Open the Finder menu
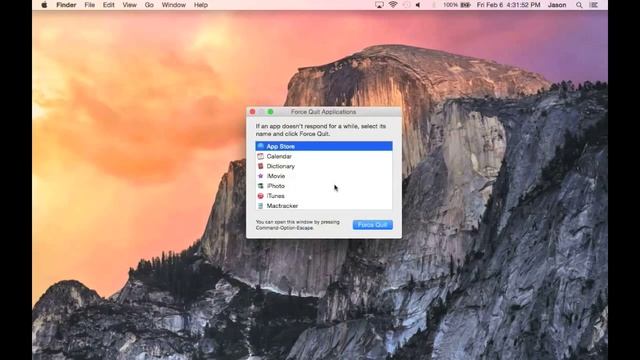The height and width of the screenshot is (360, 640). 66,5
